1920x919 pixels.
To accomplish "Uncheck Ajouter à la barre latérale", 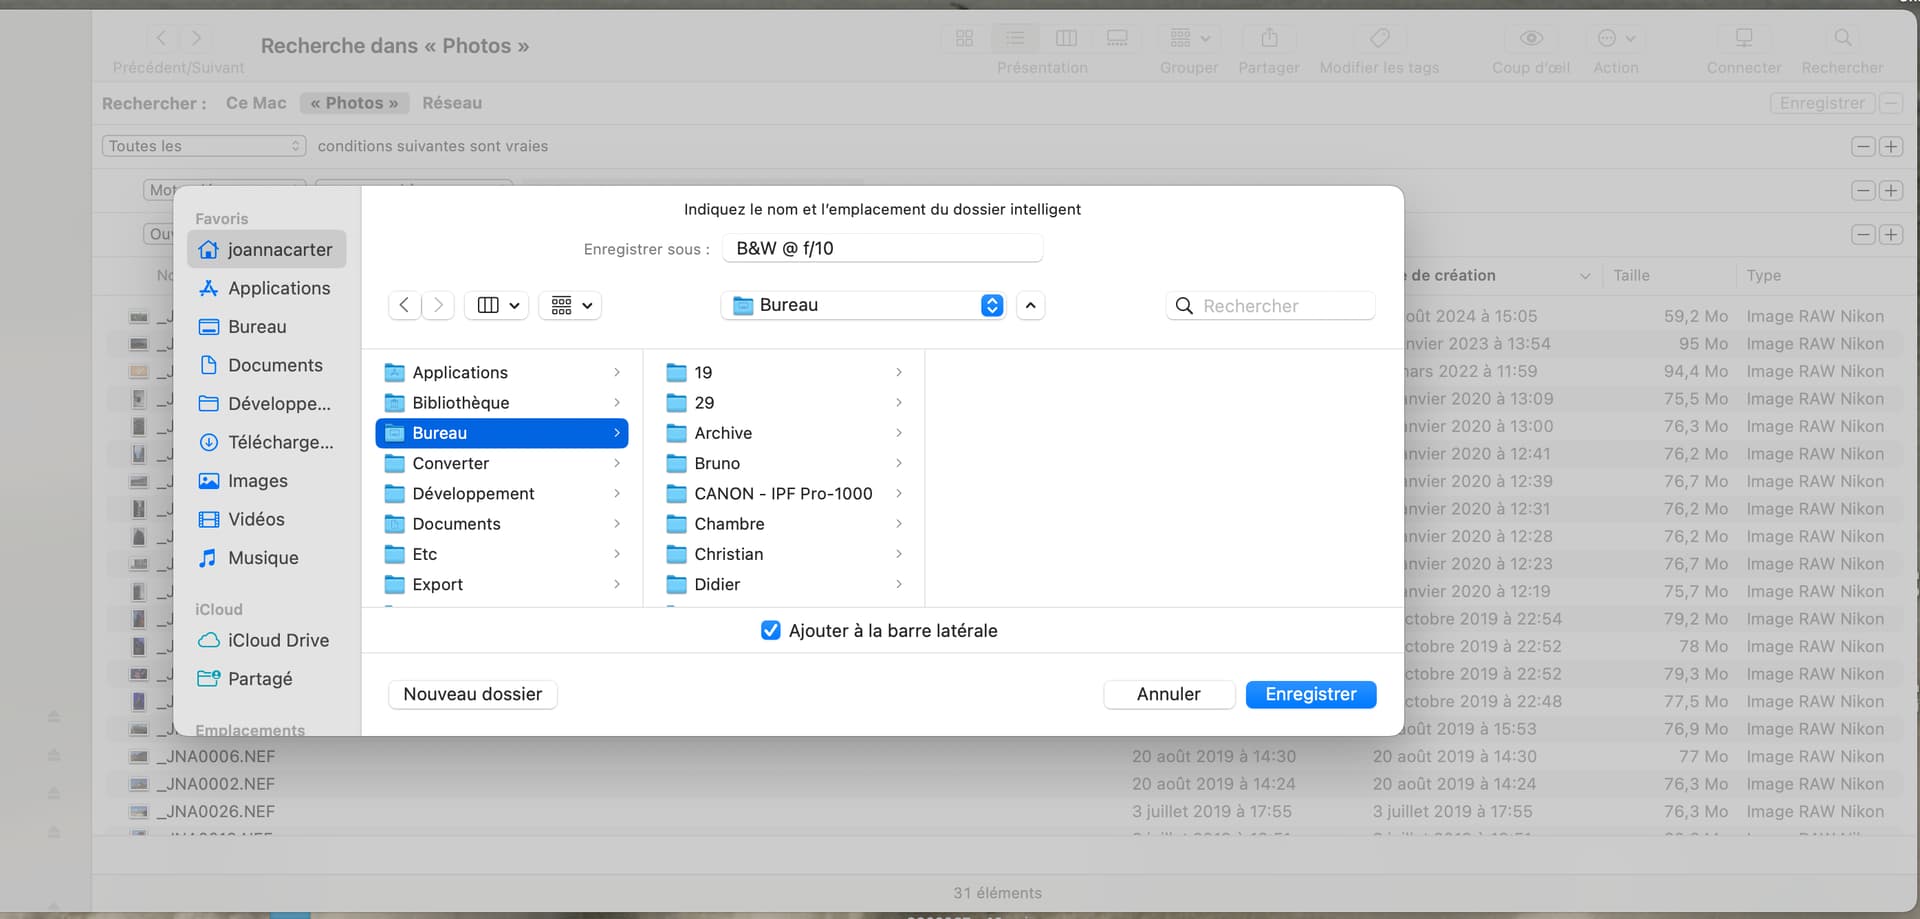I will point(770,631).
